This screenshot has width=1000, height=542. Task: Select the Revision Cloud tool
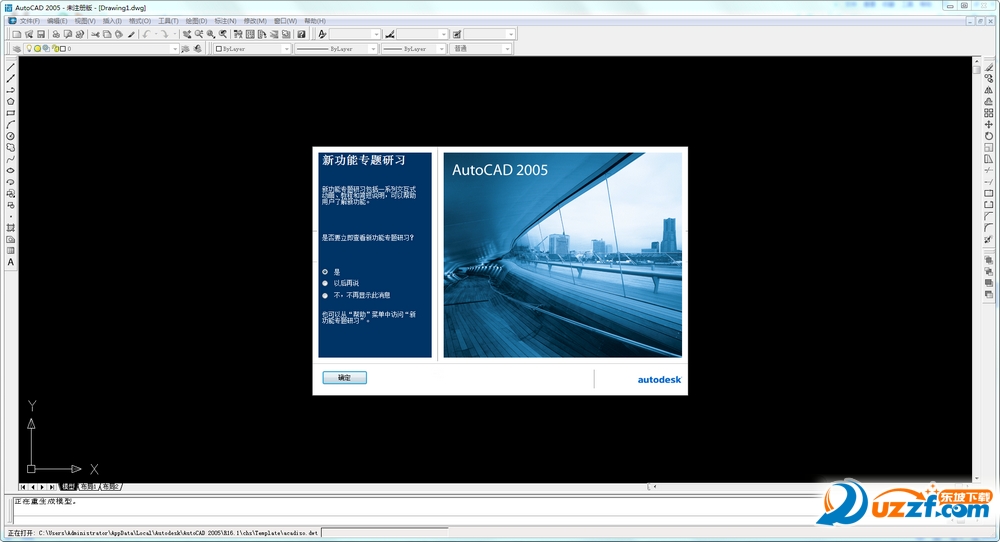(x=11, y=147)
